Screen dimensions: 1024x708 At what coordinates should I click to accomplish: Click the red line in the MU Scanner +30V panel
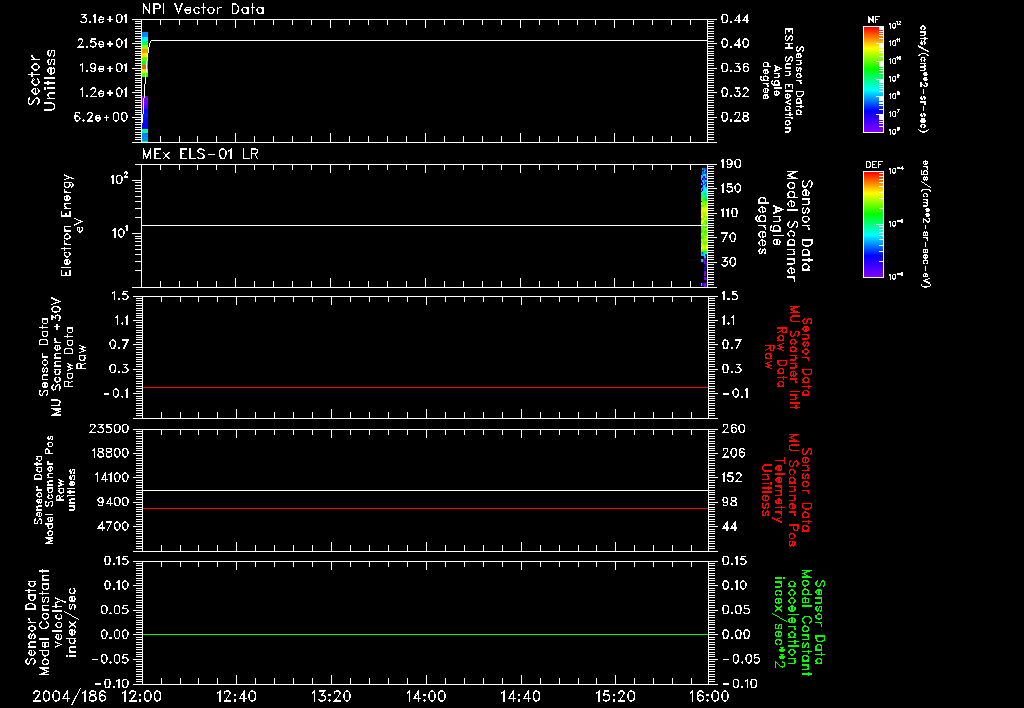[424, 388]
